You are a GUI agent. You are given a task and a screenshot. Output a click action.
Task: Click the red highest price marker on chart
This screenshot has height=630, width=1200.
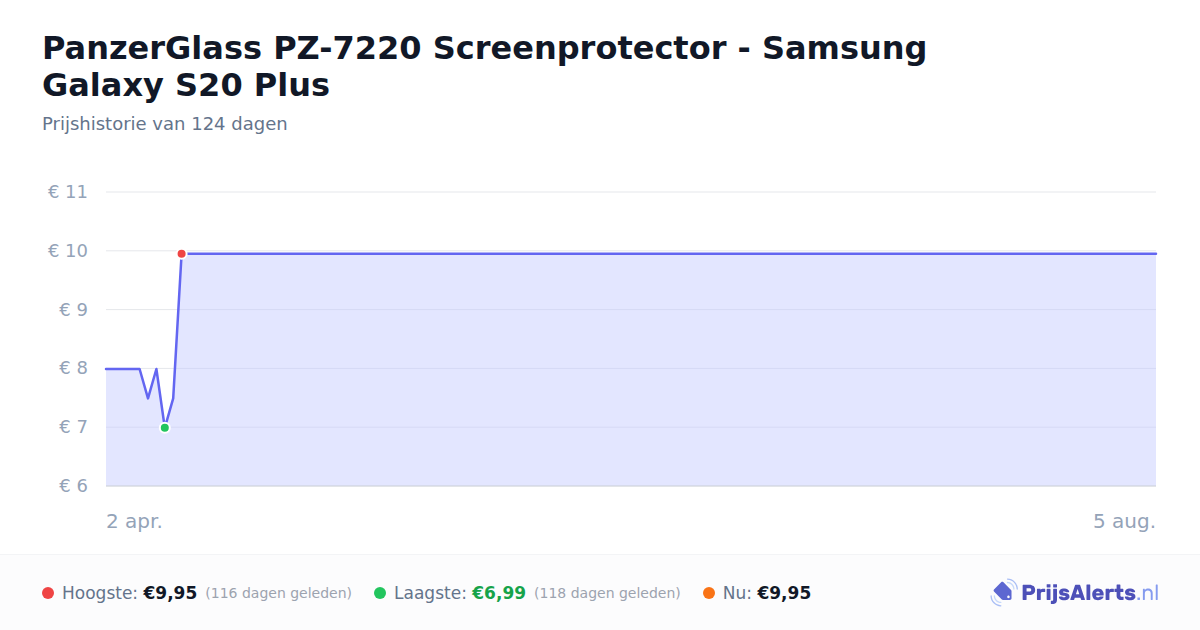coord(181,254)
